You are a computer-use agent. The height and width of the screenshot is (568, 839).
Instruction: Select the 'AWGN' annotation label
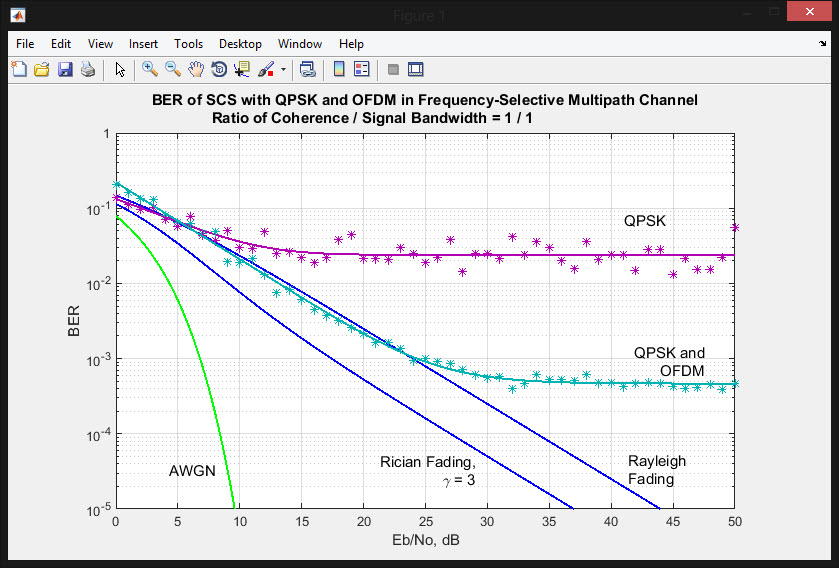click(192, 471)
